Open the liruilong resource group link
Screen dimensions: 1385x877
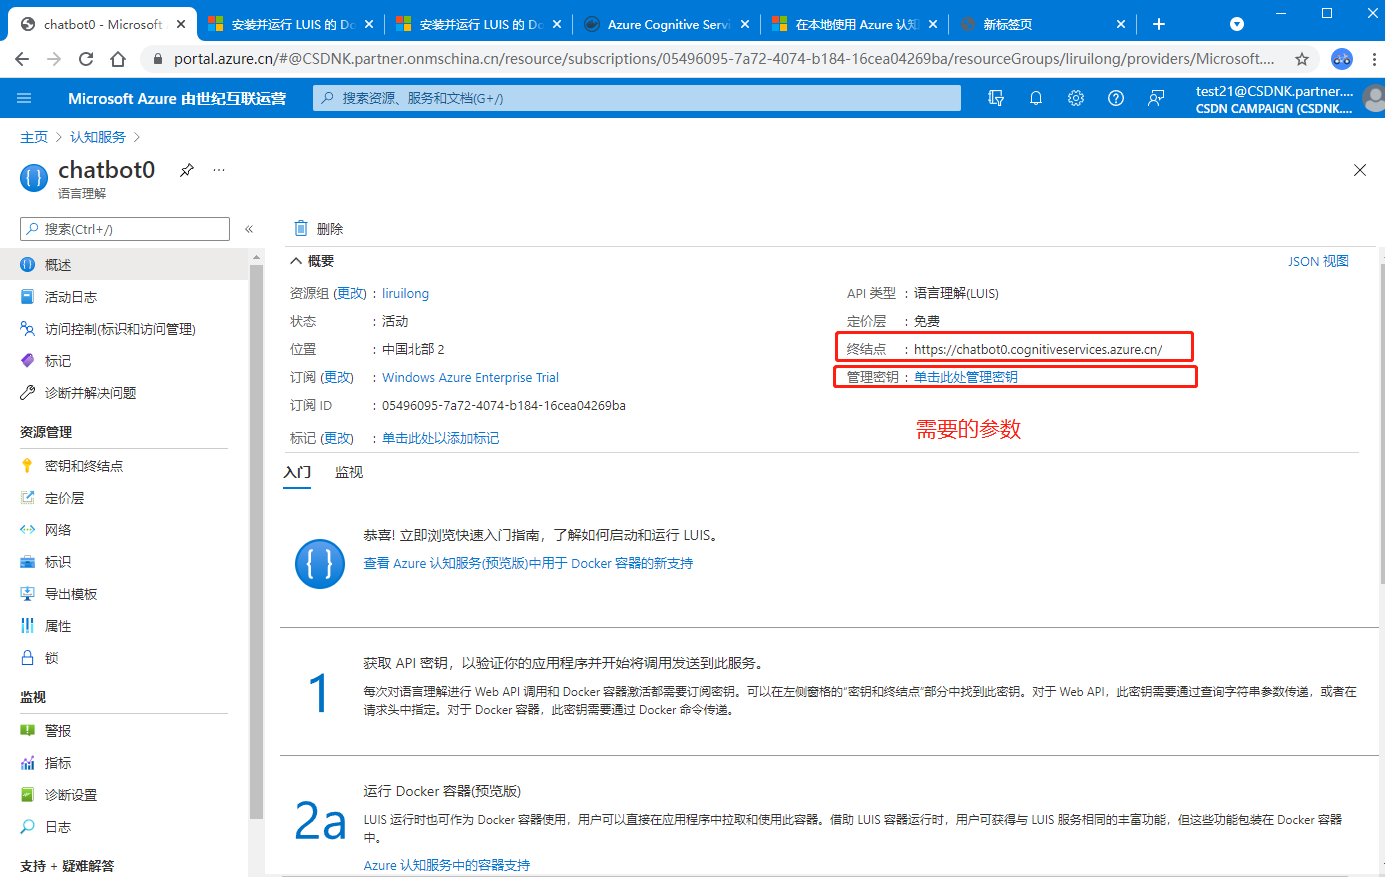pyautogui.click(x=405, y=293)
